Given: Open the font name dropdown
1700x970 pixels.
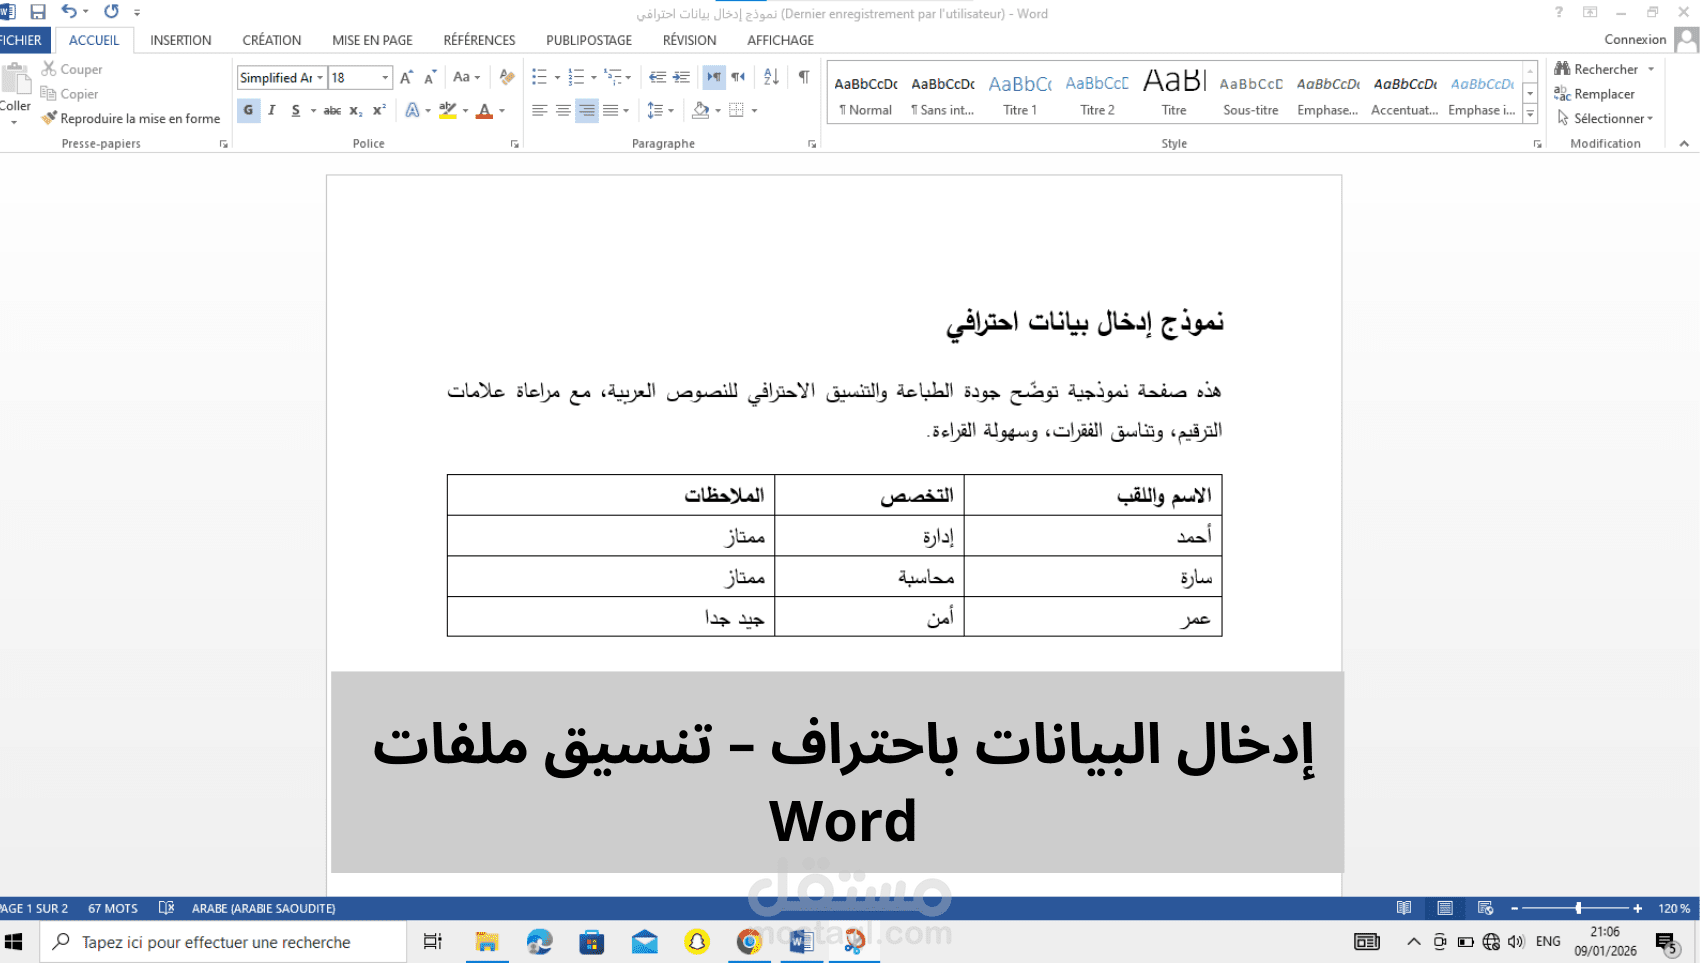Looking at the screenshot, I should click(x=320, y=78).
